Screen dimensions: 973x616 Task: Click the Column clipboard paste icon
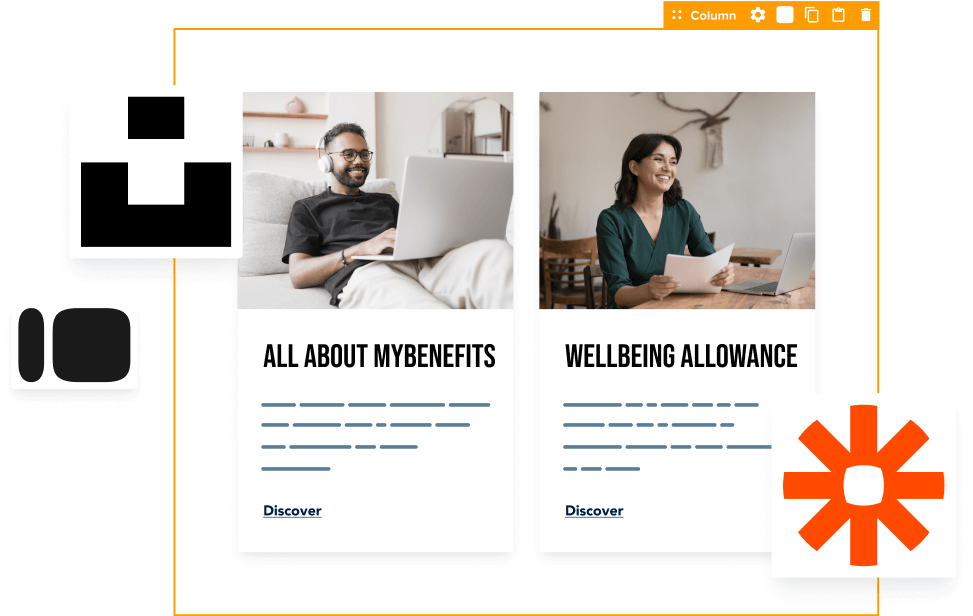tap(838, 15)
